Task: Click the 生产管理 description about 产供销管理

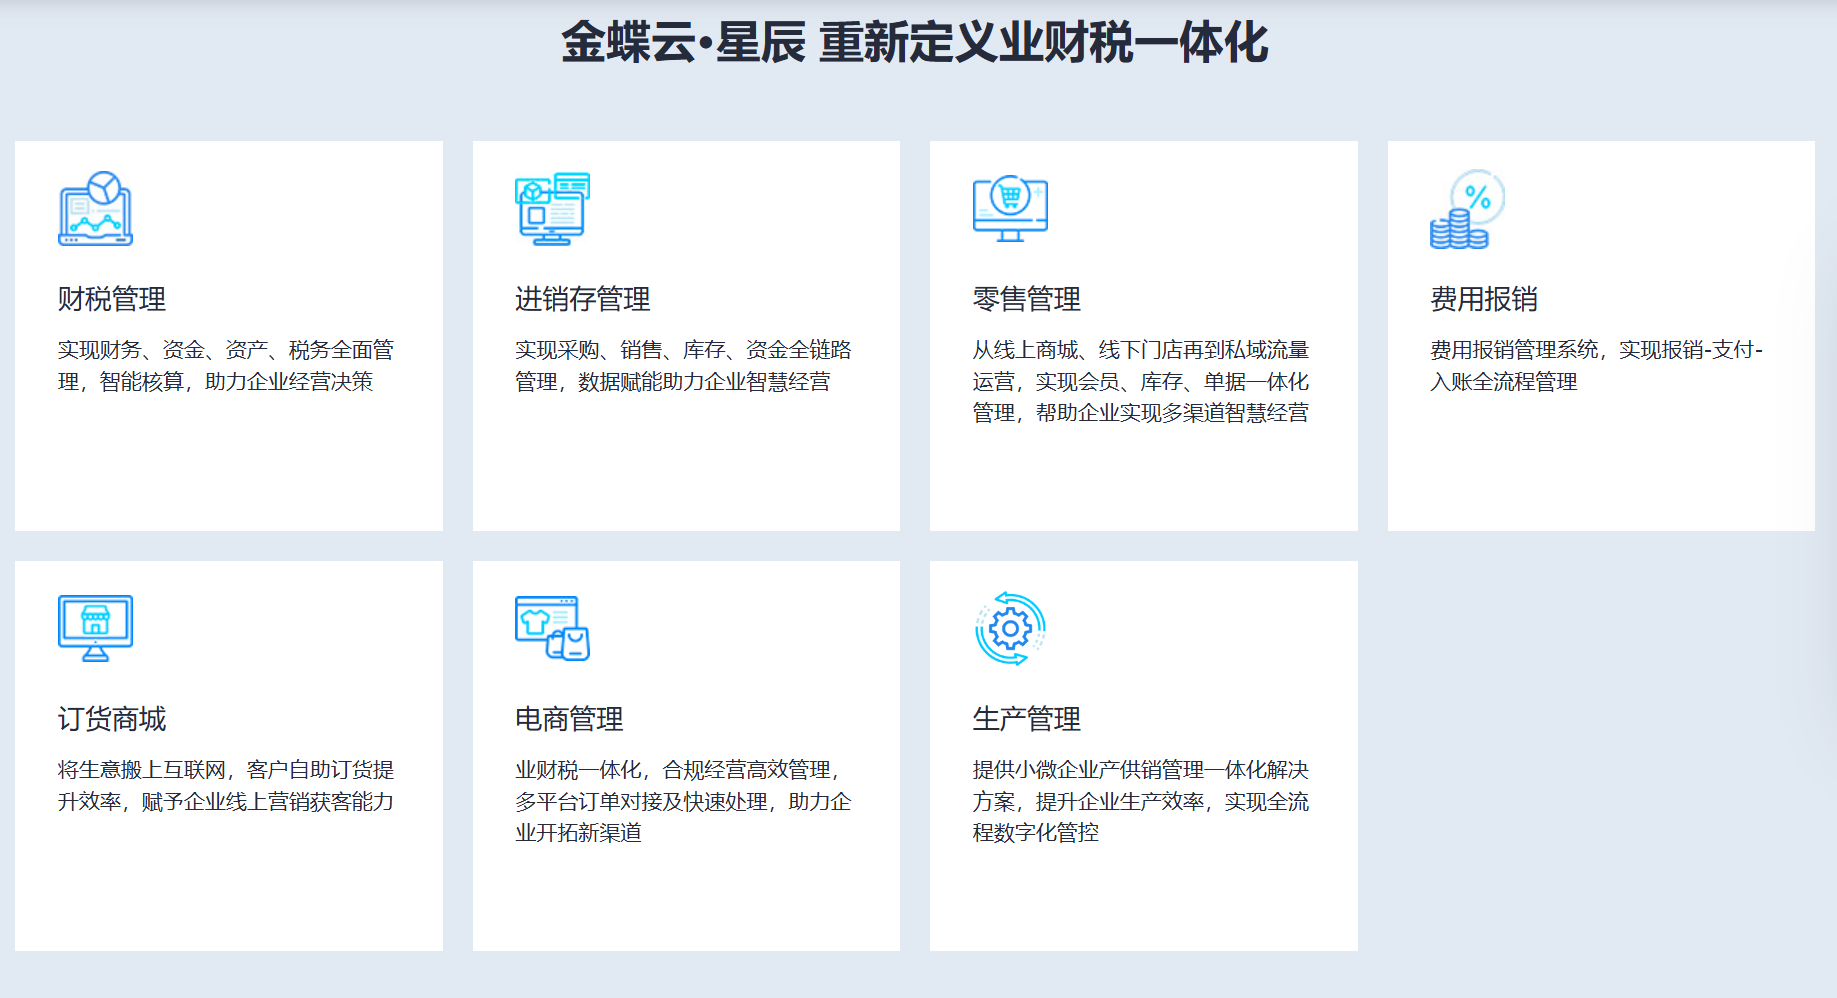Action: [x=1140, y=801]
